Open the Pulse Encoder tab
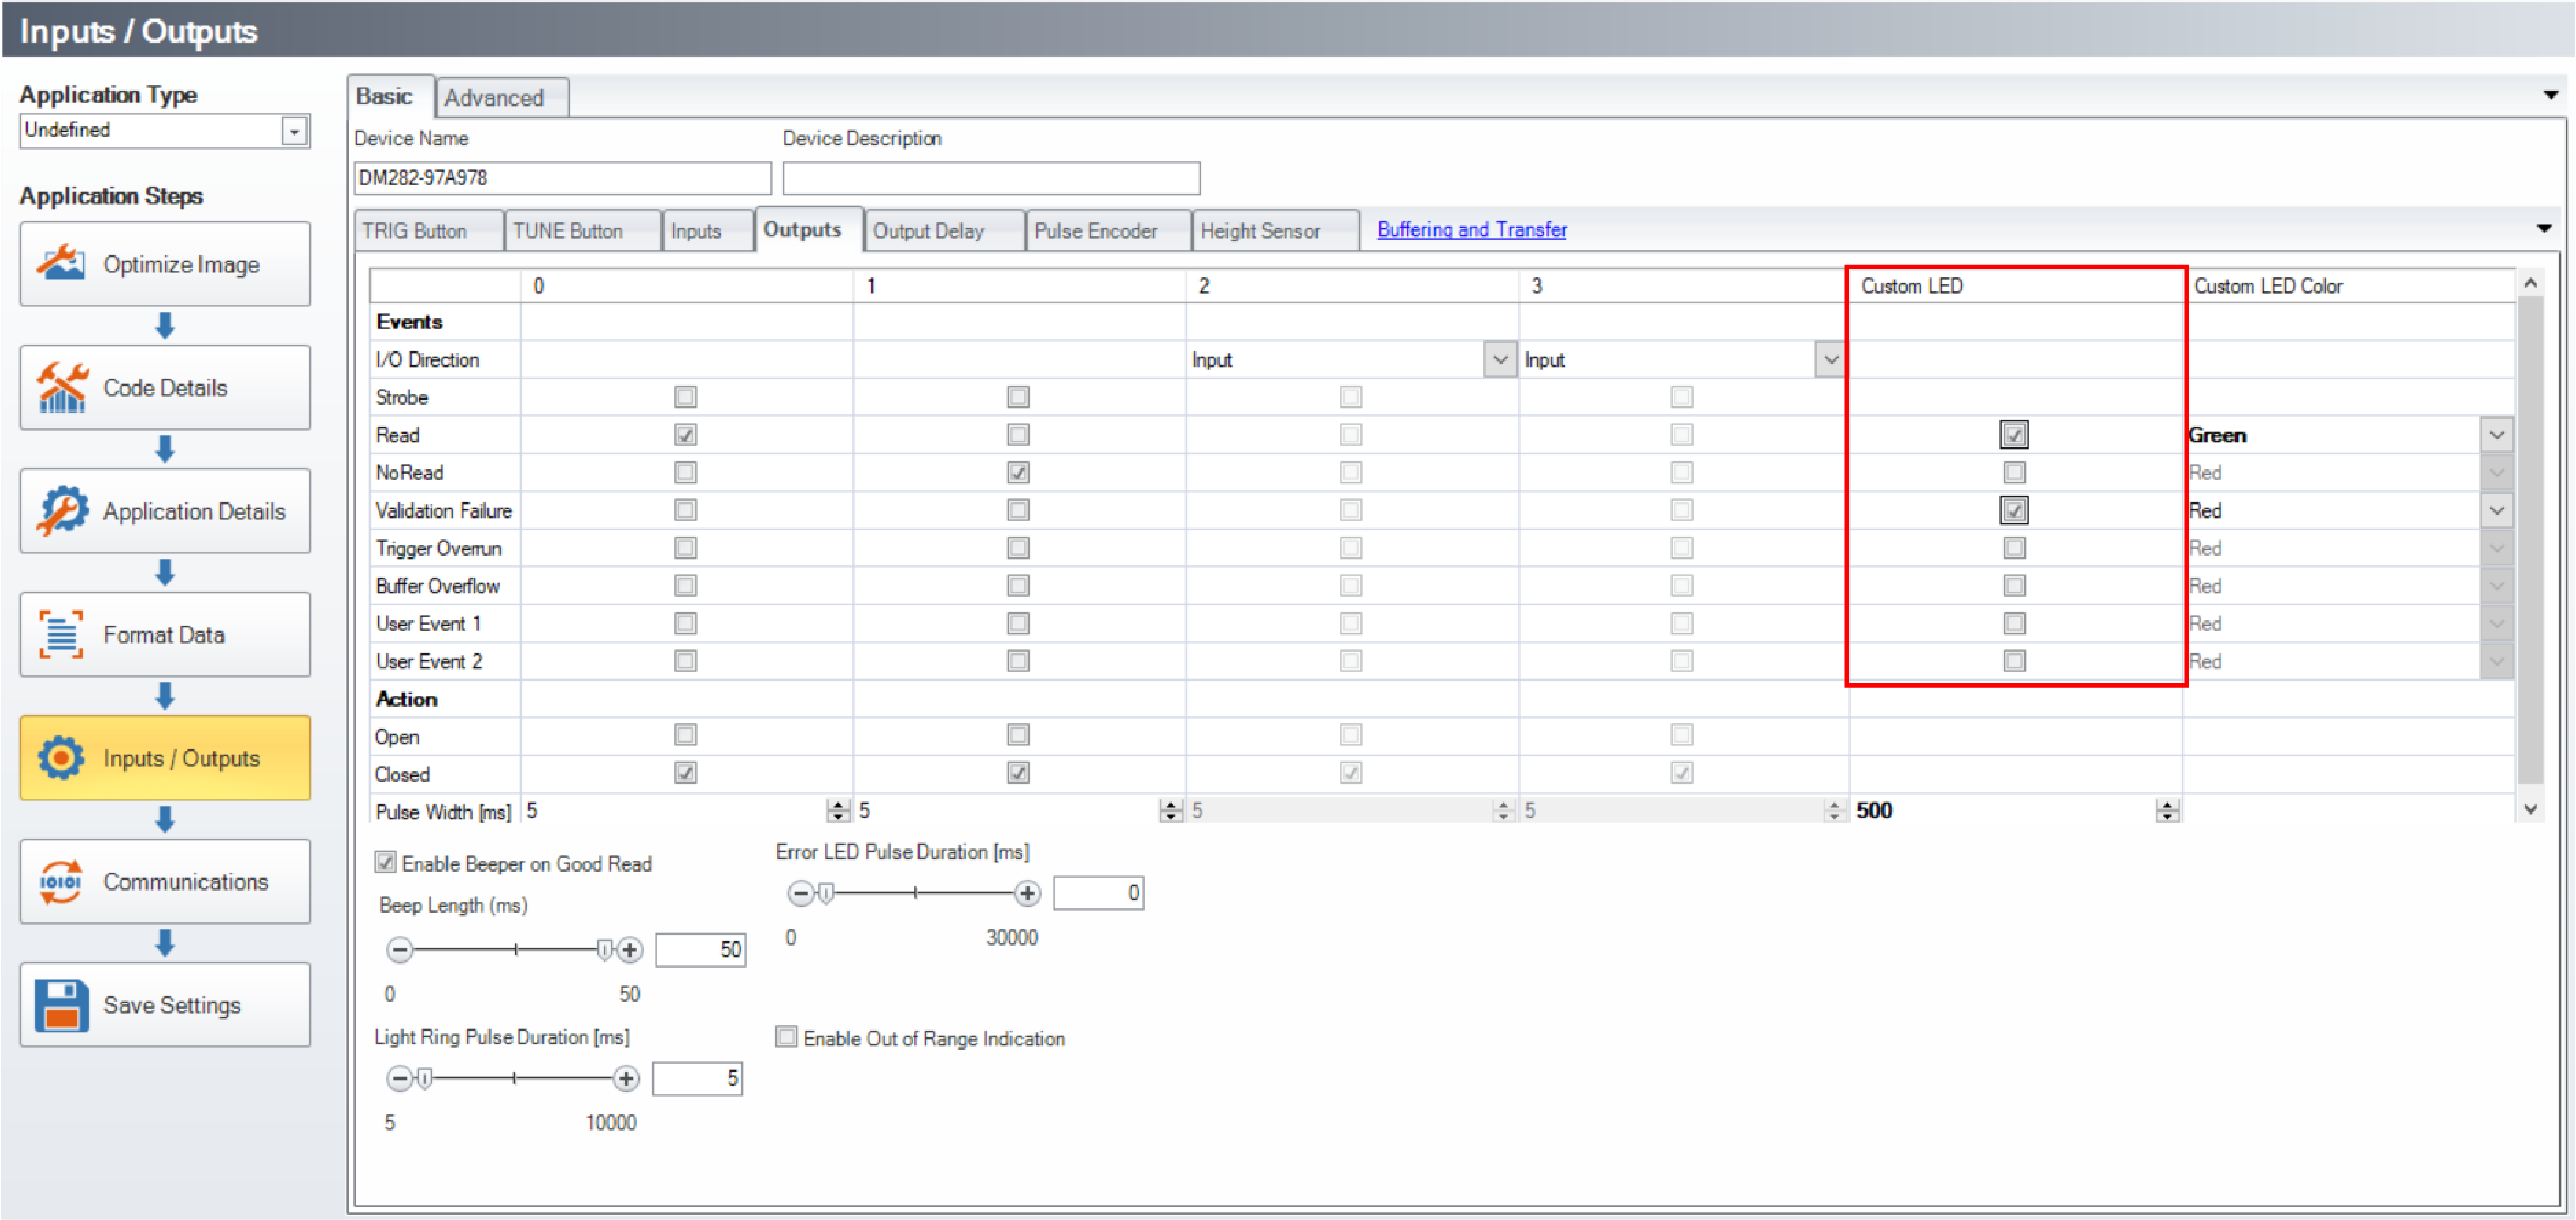Screen dimensions: 2576x1220 [x=1095, y=231]
